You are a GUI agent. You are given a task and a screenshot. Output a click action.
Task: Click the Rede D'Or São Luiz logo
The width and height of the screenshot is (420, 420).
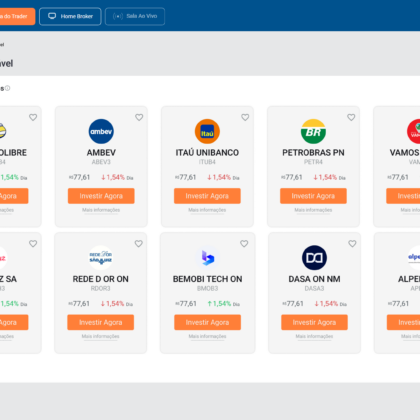[100, 258]
